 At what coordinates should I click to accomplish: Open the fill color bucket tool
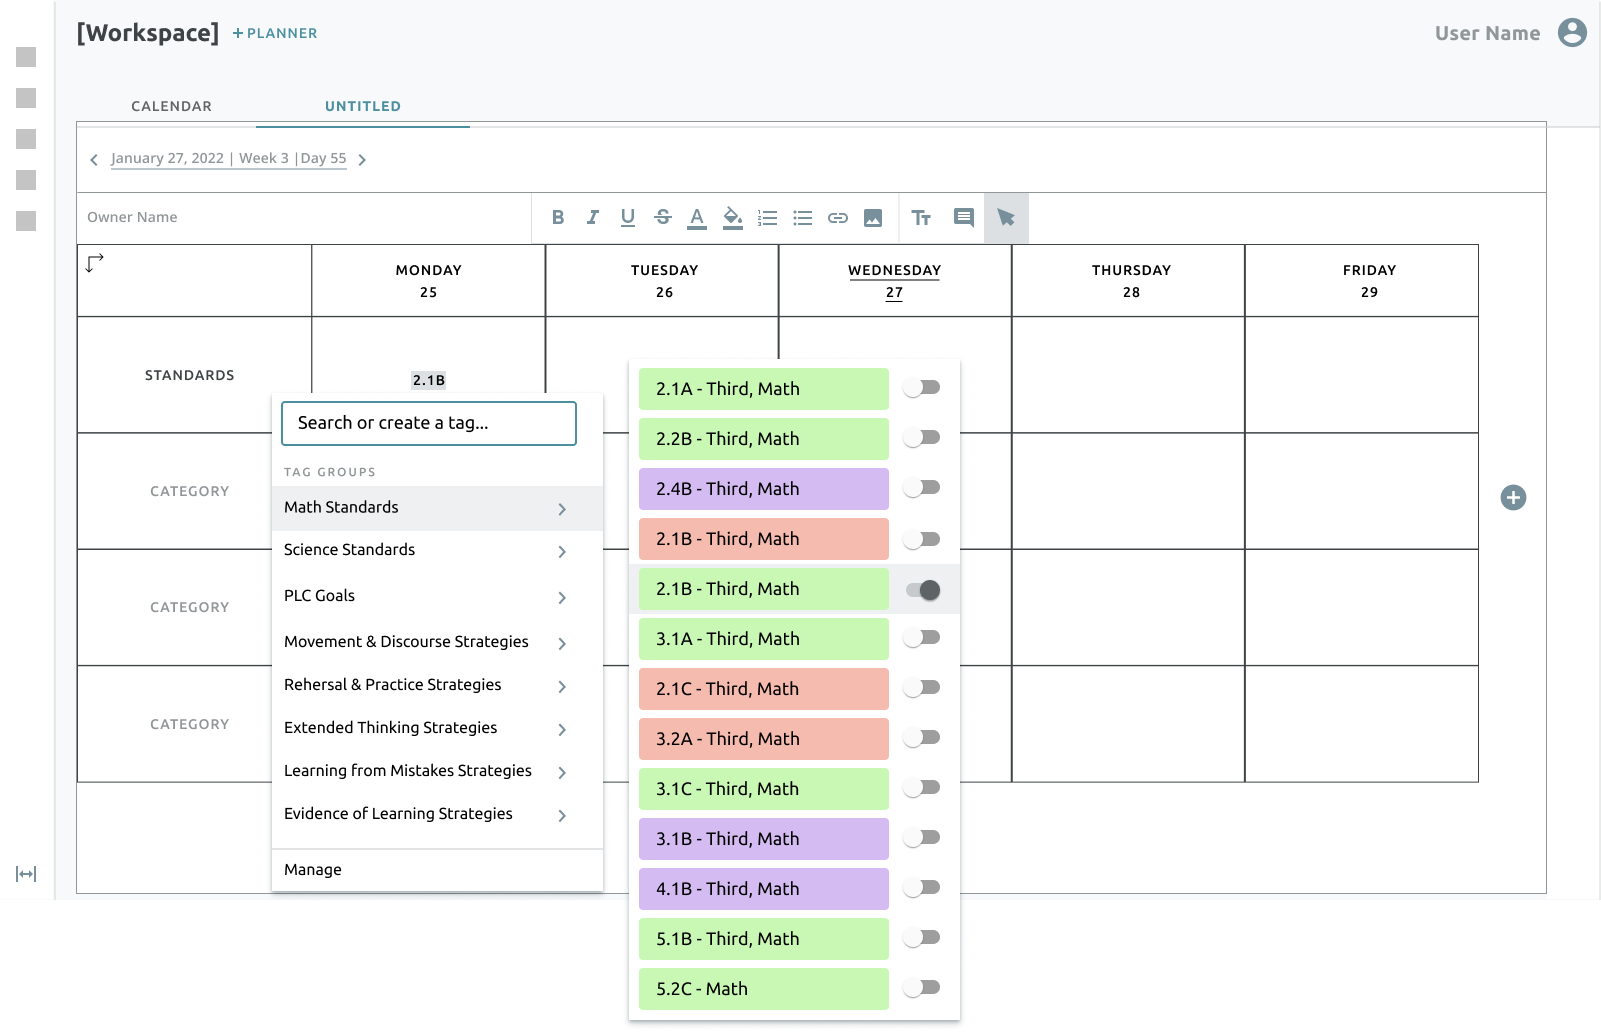click(733, 217)
